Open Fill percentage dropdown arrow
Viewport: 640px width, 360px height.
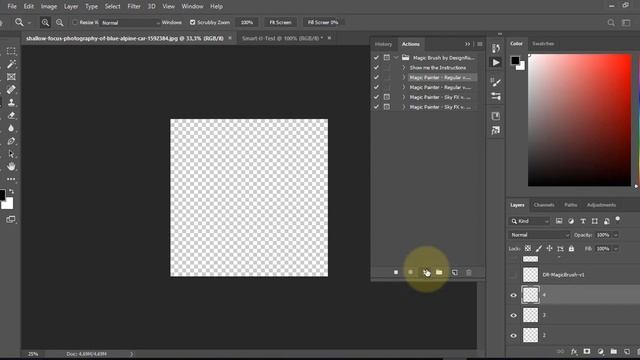(x=616, y=249)
